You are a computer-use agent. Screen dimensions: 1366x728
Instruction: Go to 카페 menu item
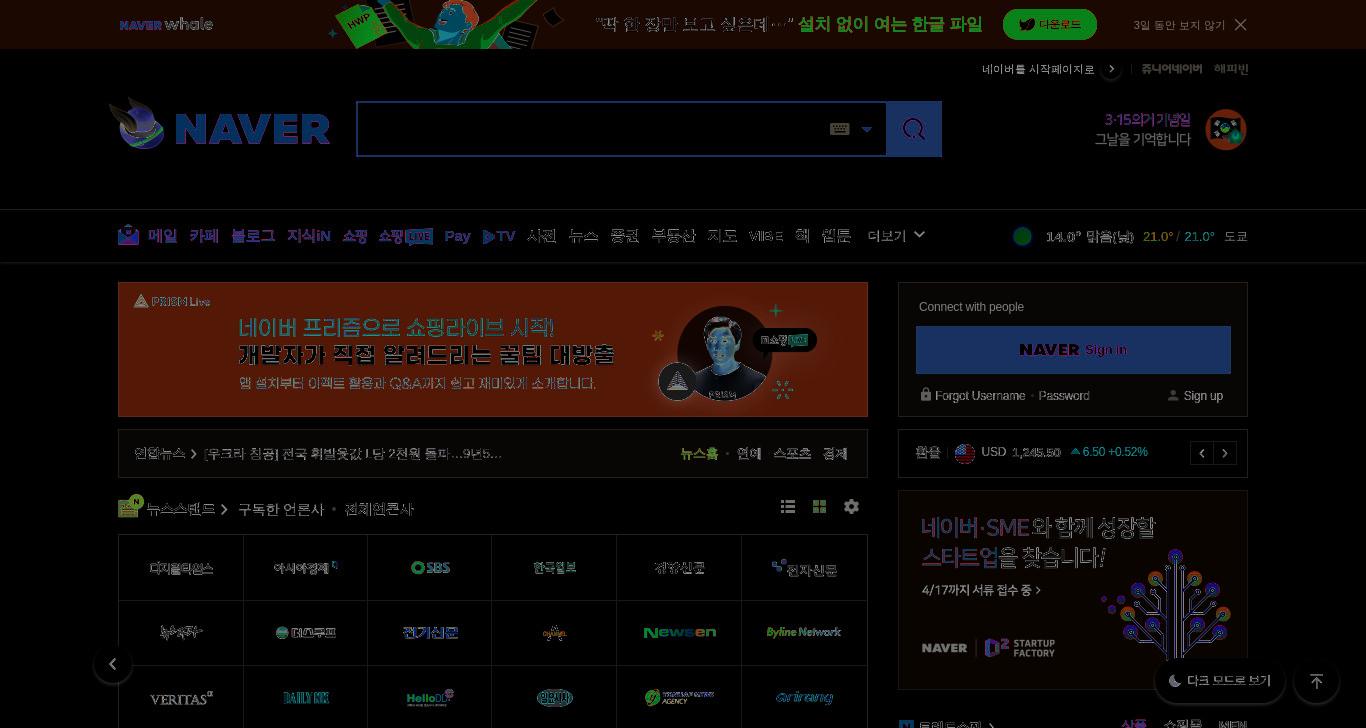(204, 236)
